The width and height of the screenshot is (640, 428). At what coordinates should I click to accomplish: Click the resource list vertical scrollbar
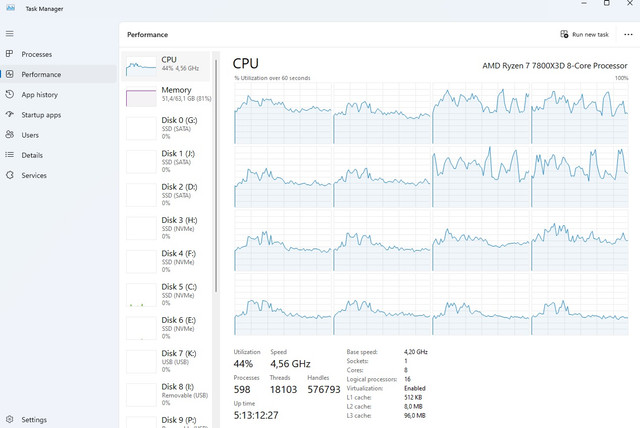(216, 175)
